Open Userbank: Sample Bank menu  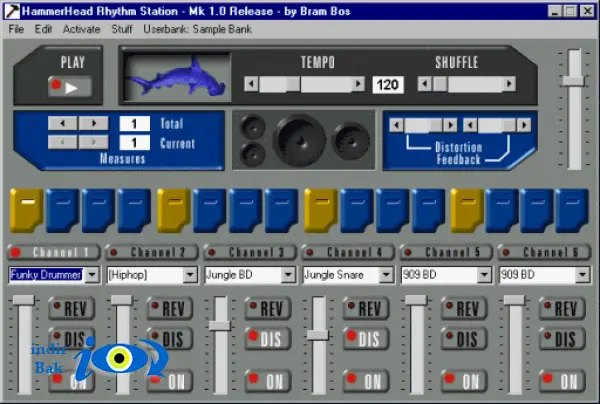(x=197, y=29)
